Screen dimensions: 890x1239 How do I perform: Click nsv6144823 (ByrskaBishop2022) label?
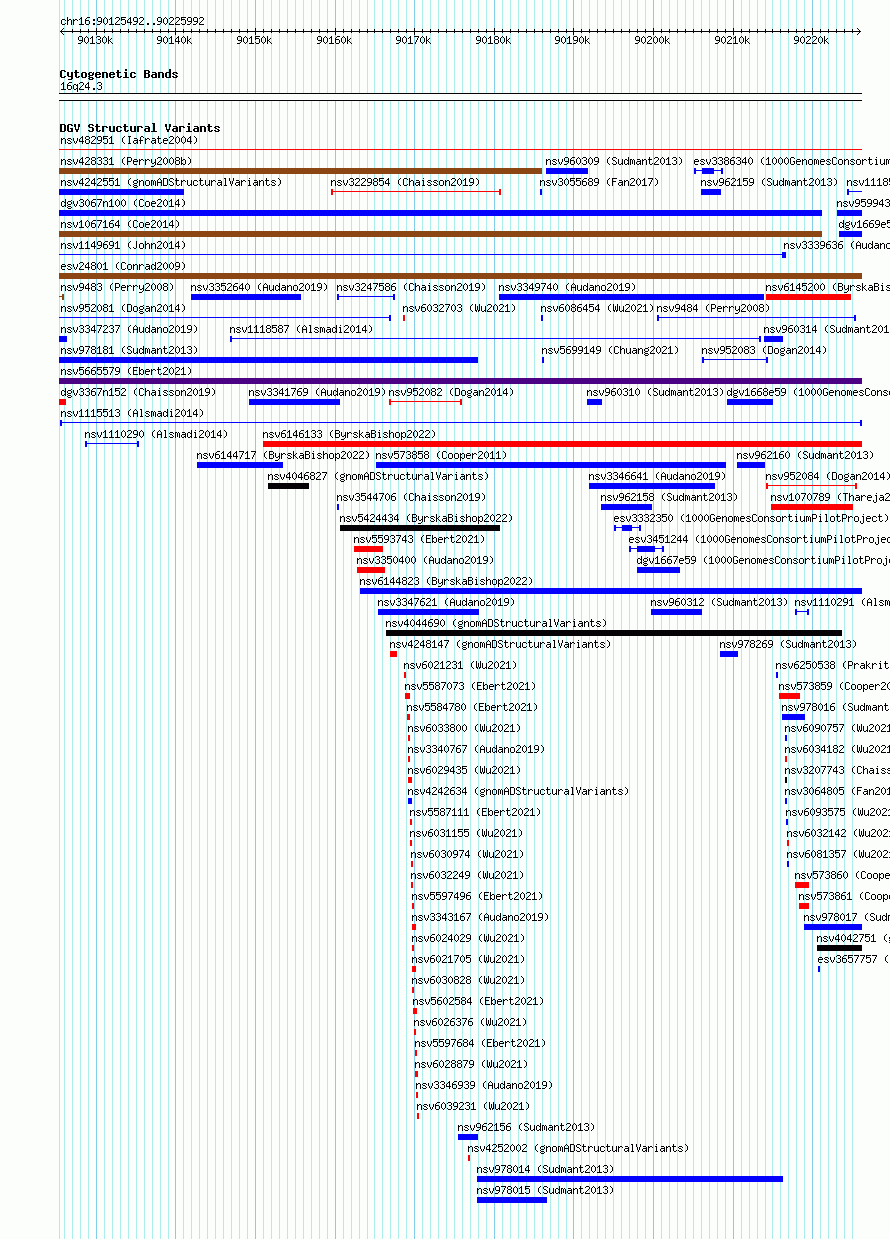(446, 581)
